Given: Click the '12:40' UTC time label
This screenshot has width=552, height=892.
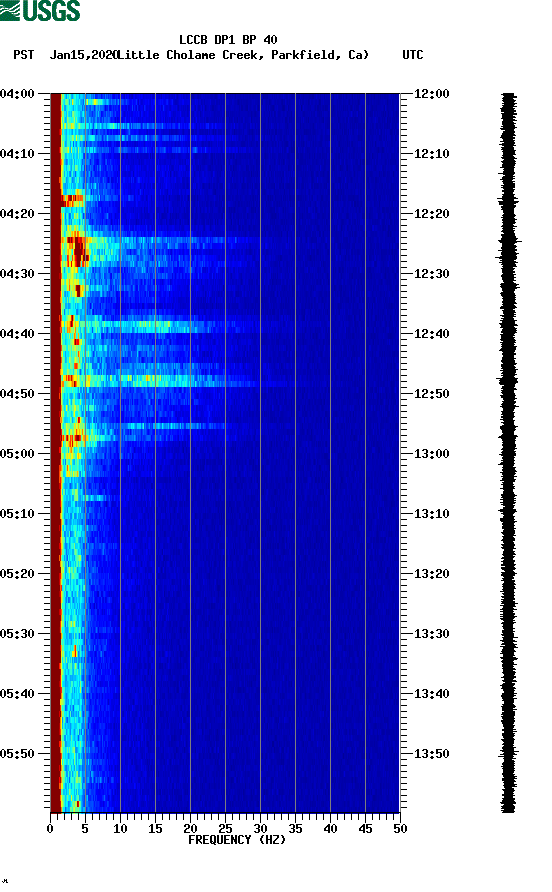Looking at the screenshot, I should [432, 333].
